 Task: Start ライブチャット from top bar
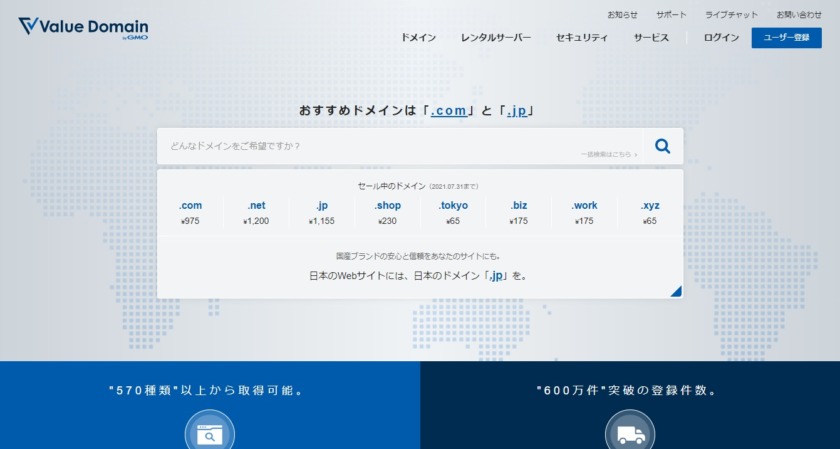[x=731, y=15]
